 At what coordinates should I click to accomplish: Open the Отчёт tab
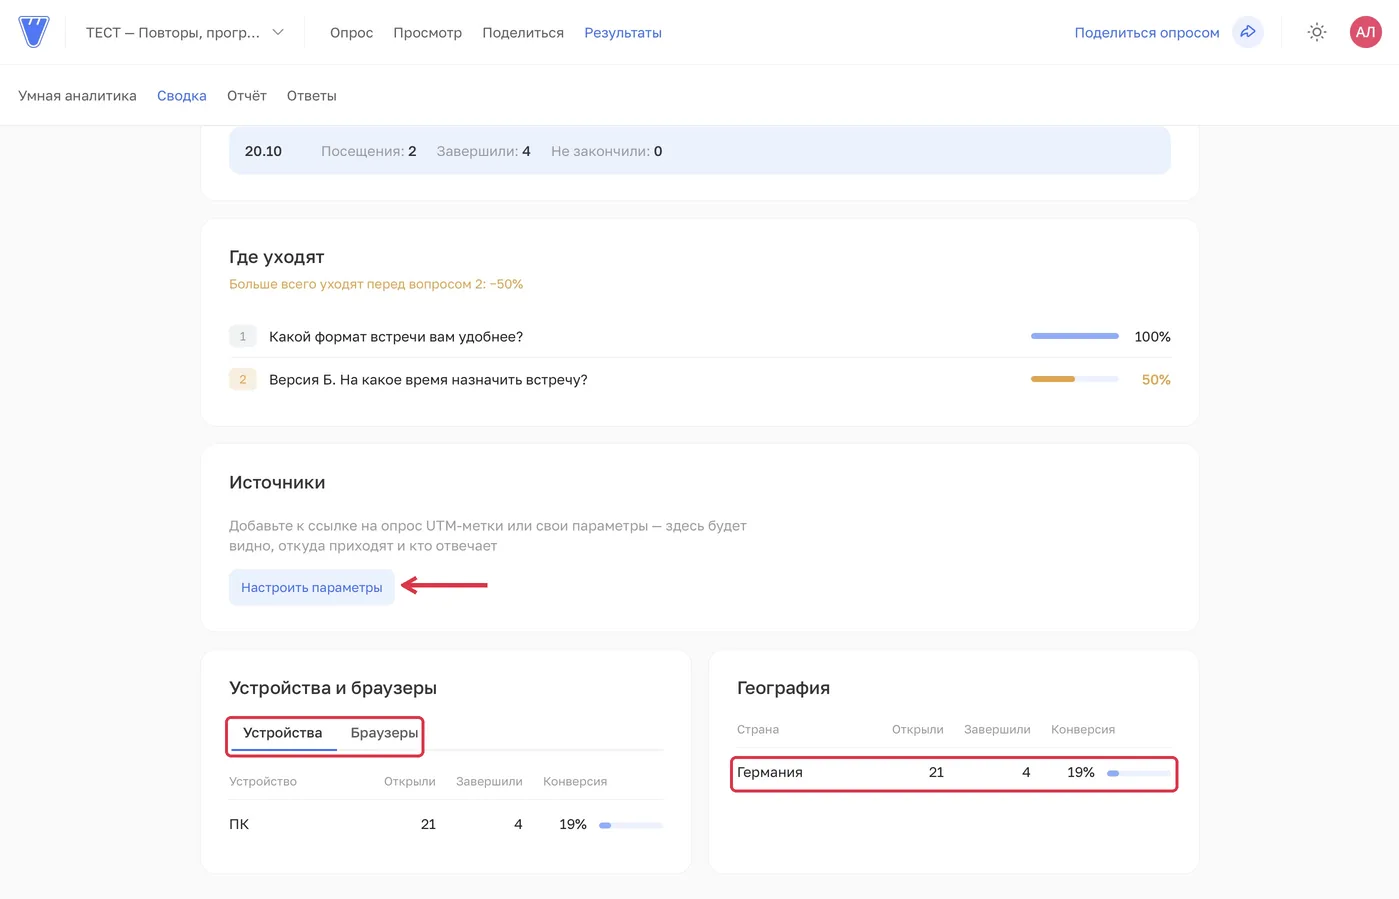click(x=247, y=96)
